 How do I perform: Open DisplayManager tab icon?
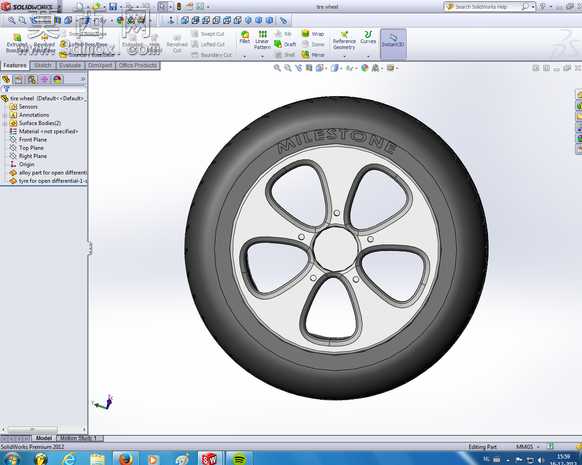(x=57, y=79)
